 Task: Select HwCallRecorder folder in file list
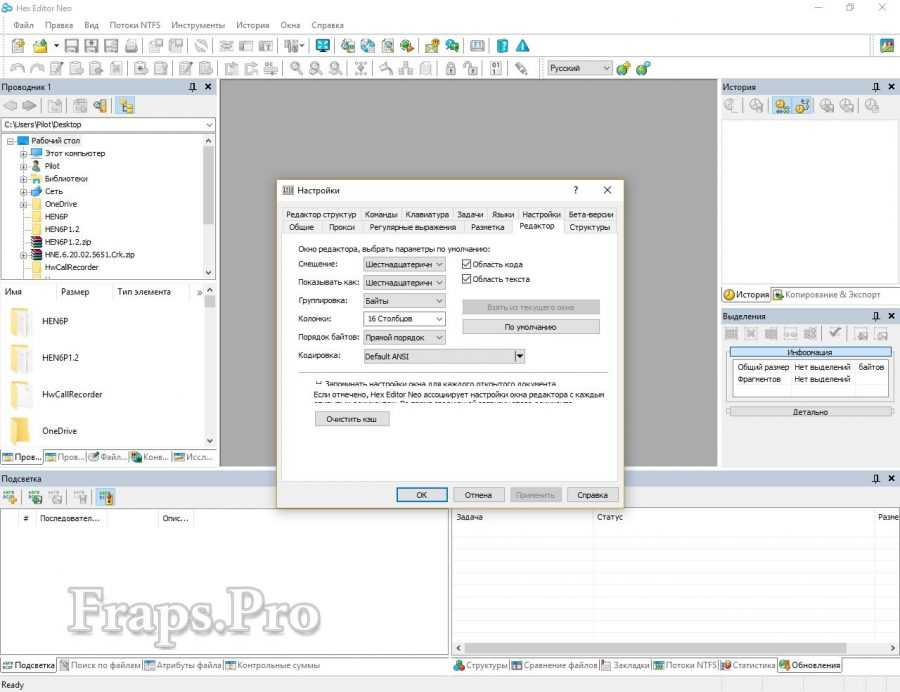[x=72, y=394]
